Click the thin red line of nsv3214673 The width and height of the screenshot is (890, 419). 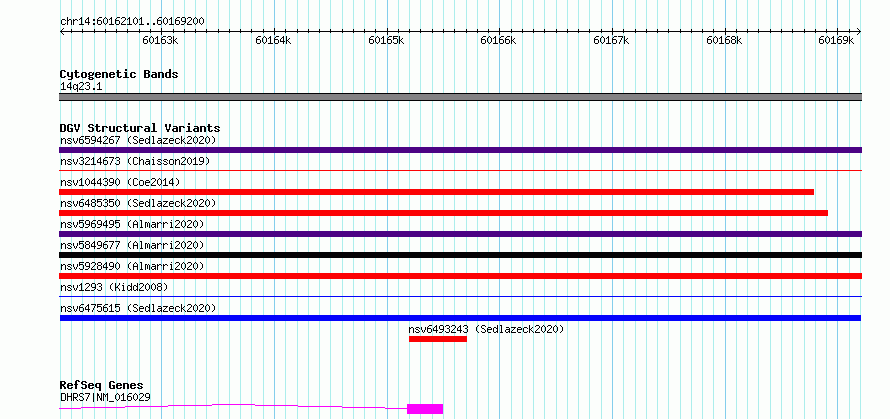coord(460,170)
